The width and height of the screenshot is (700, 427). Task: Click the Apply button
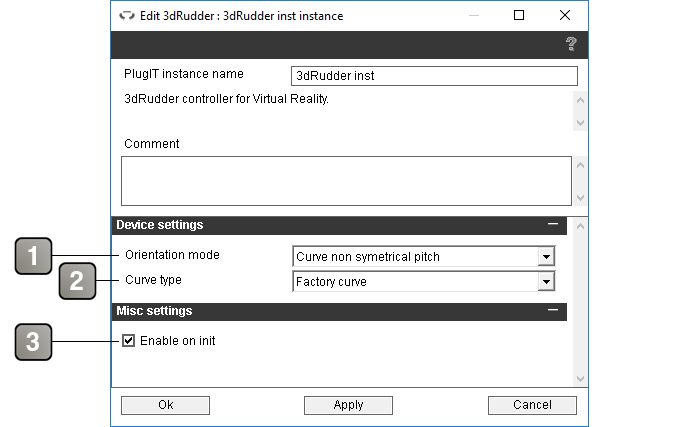[348, 405]
